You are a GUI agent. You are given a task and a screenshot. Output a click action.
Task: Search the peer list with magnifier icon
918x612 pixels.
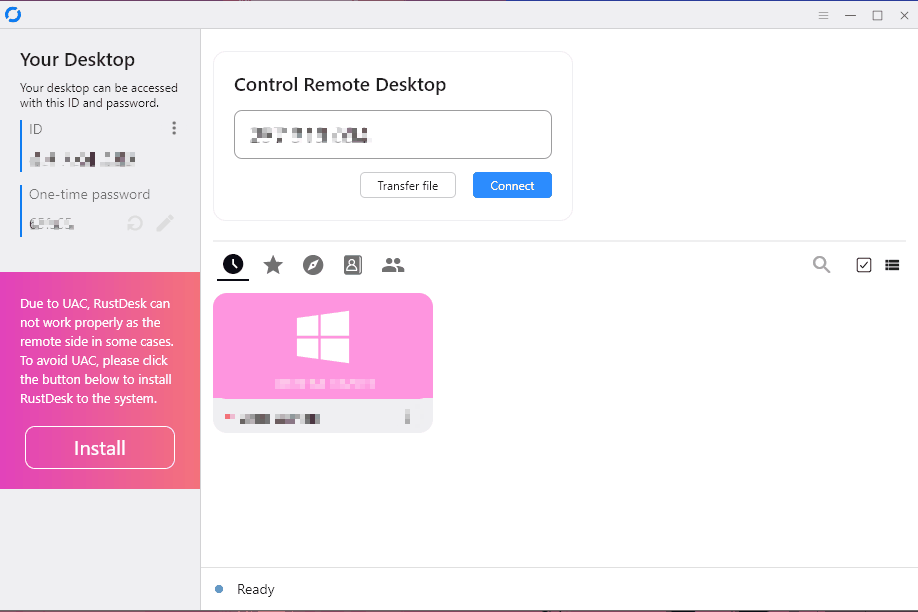point(821,265)
